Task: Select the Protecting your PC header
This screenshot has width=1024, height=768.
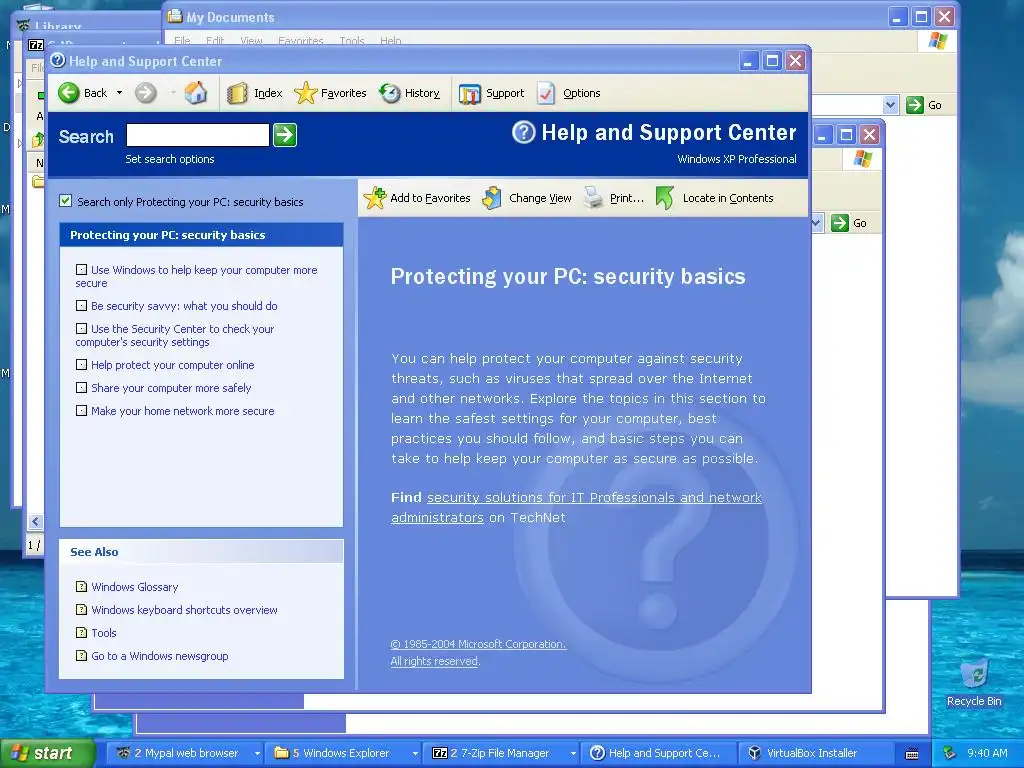Action: pyautogui.click(x=201, y=235)
